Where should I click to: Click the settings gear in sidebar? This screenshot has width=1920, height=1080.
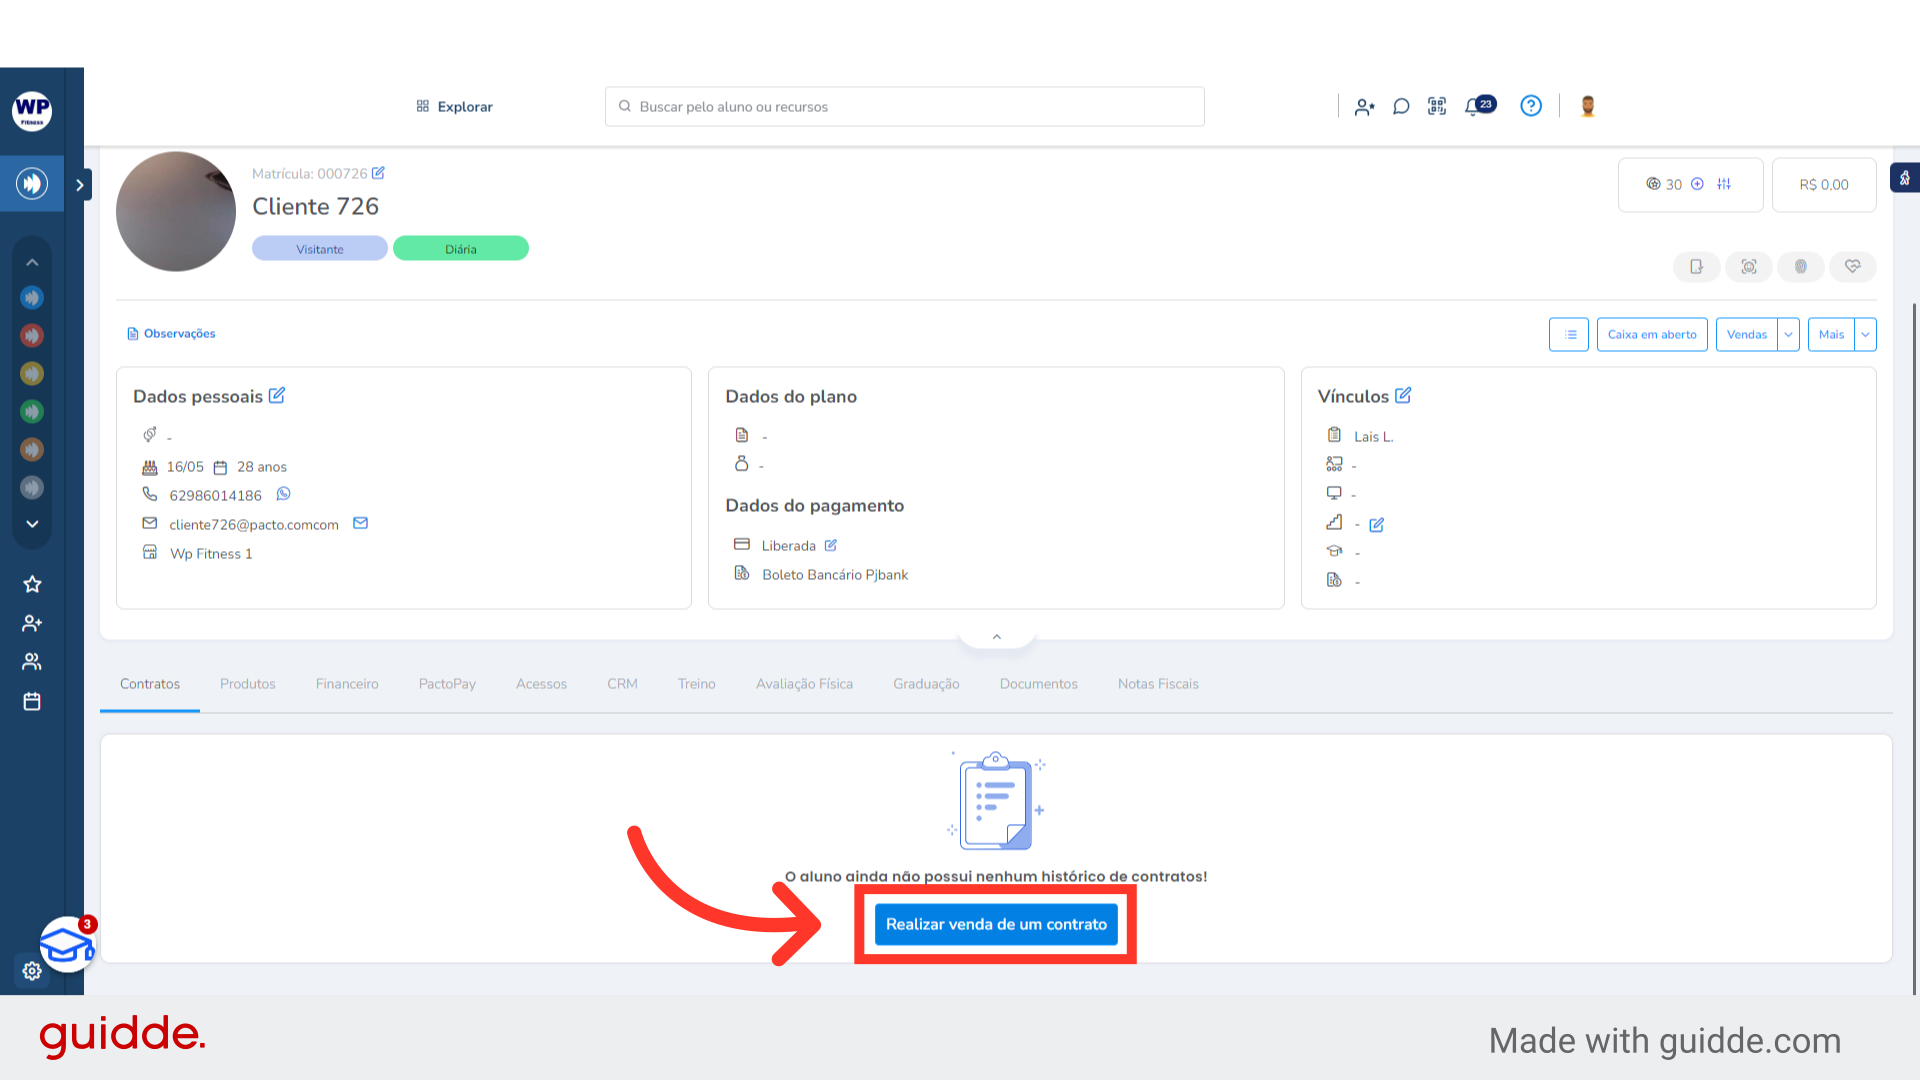tap(32, 970)
